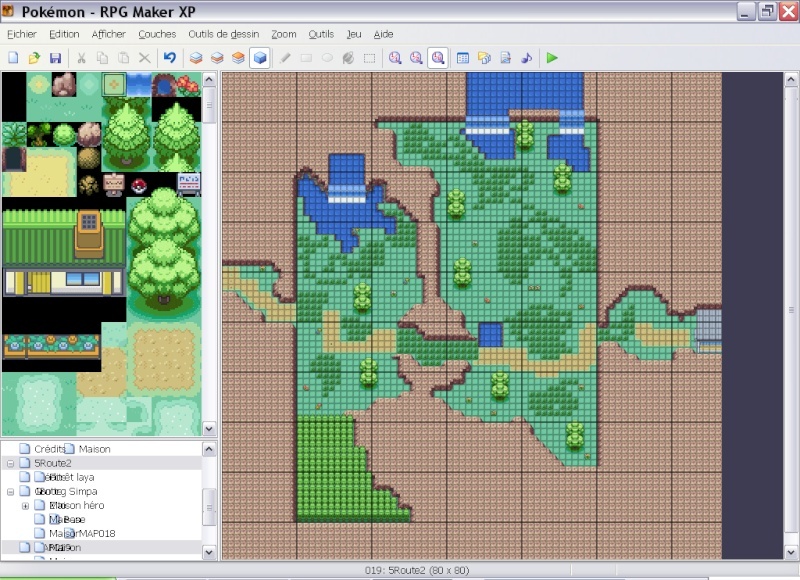This screenshot has width=800, height=580.
Task: Select the Rectangle drawing tool
Action: tap(306, 58)
